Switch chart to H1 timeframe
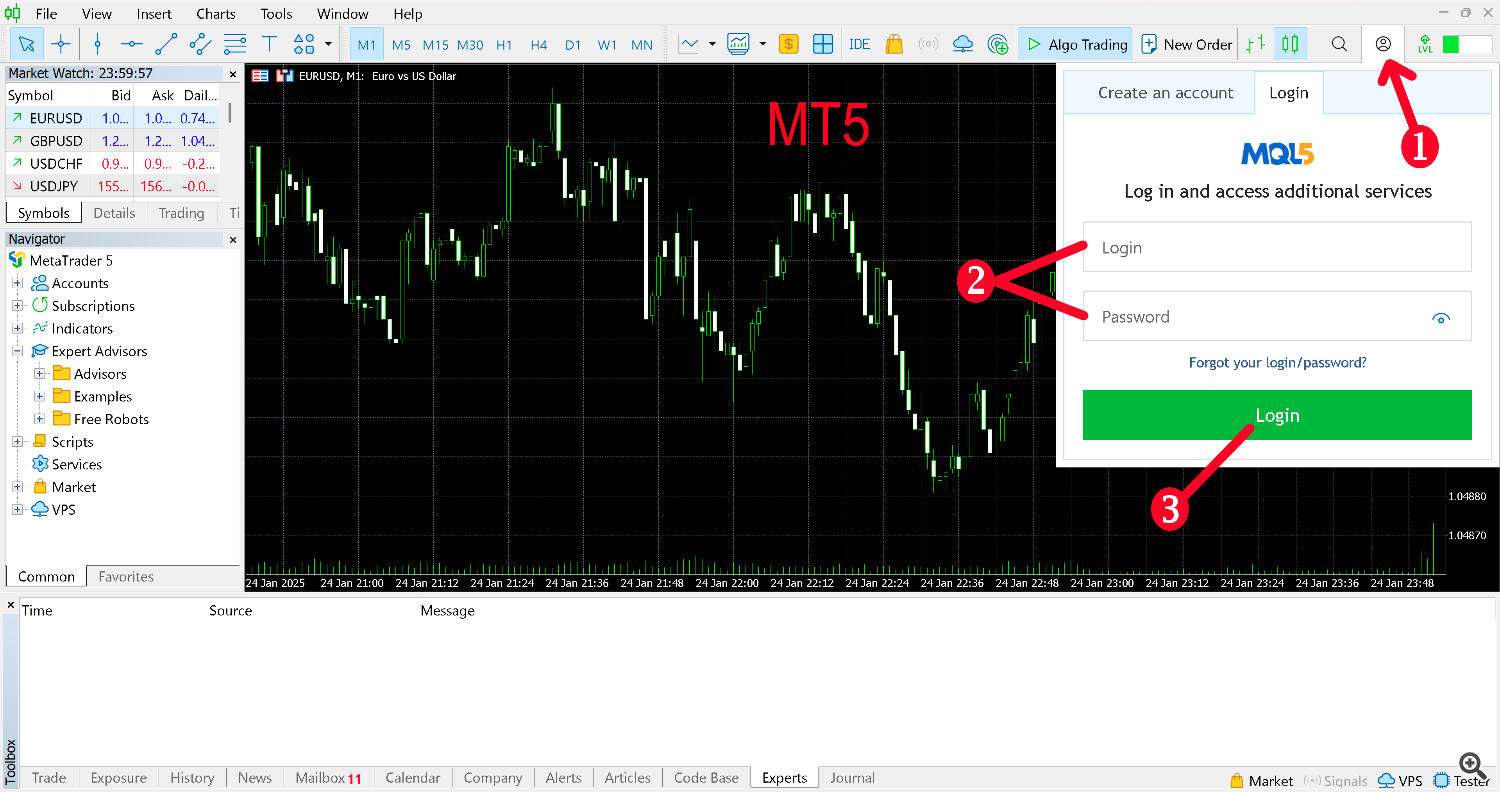Image resolution: width=1500 pixels, height=792 pixels. 504,45
